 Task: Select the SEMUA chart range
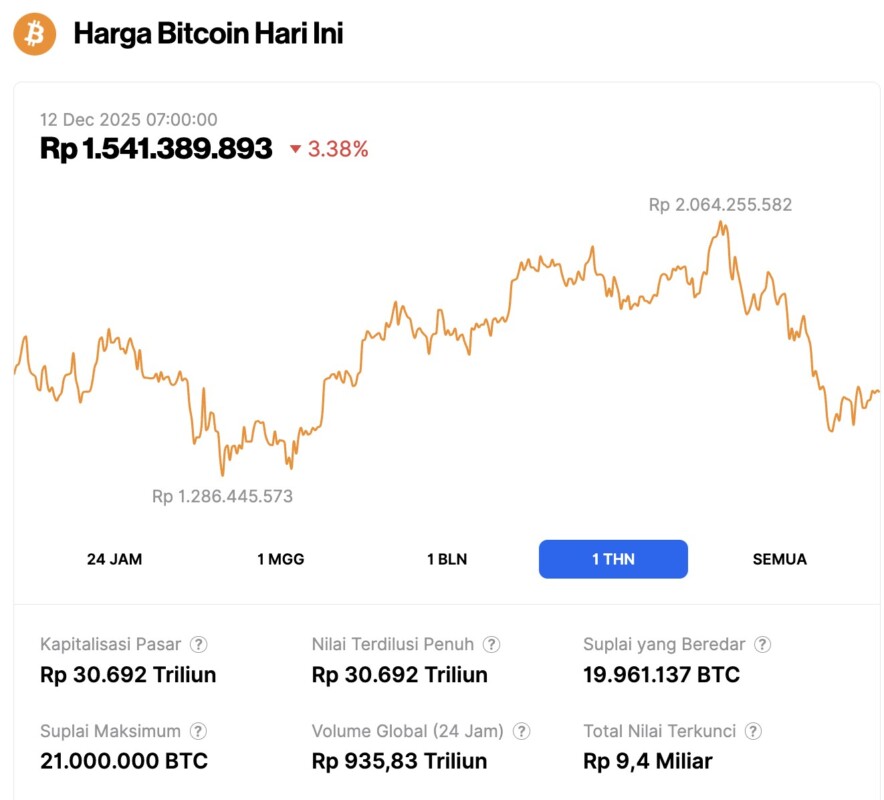coord(779,559)
